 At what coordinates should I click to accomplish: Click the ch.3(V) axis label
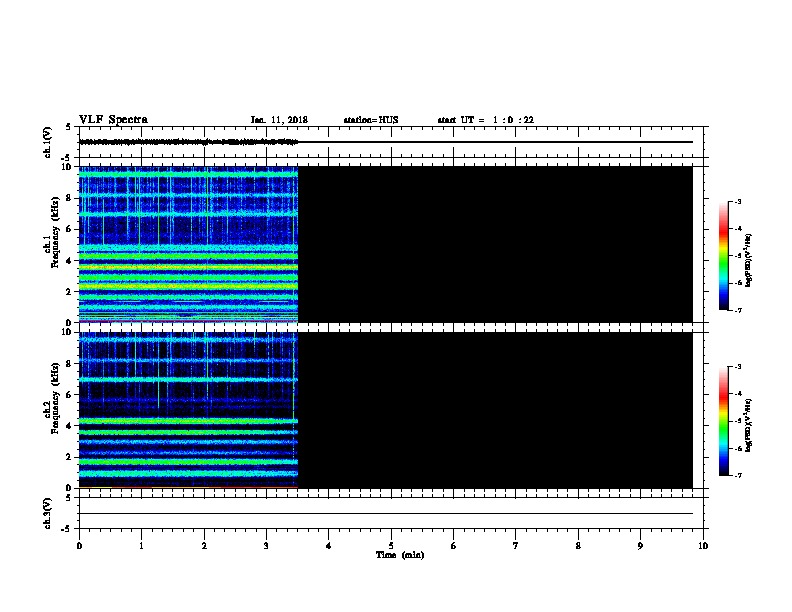pos(47,513)
